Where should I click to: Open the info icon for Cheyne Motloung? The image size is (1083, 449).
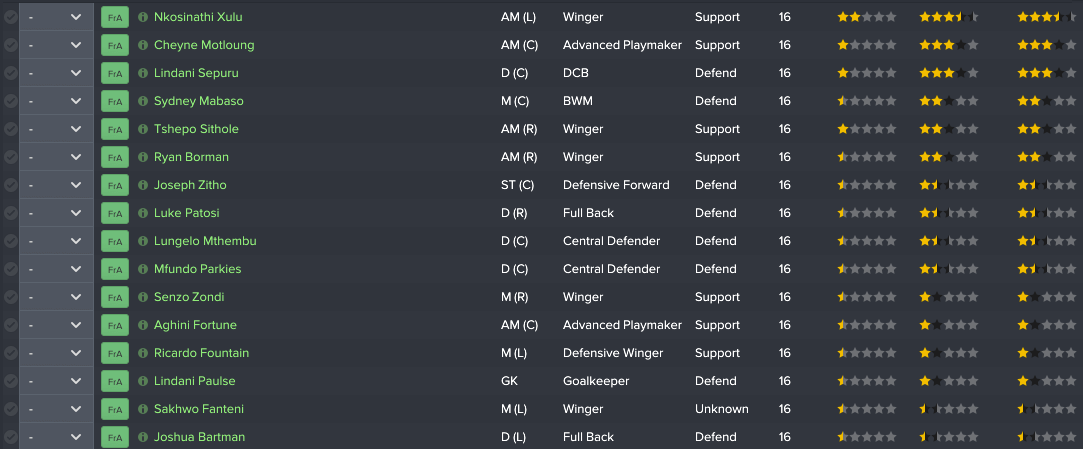point(143,45)
